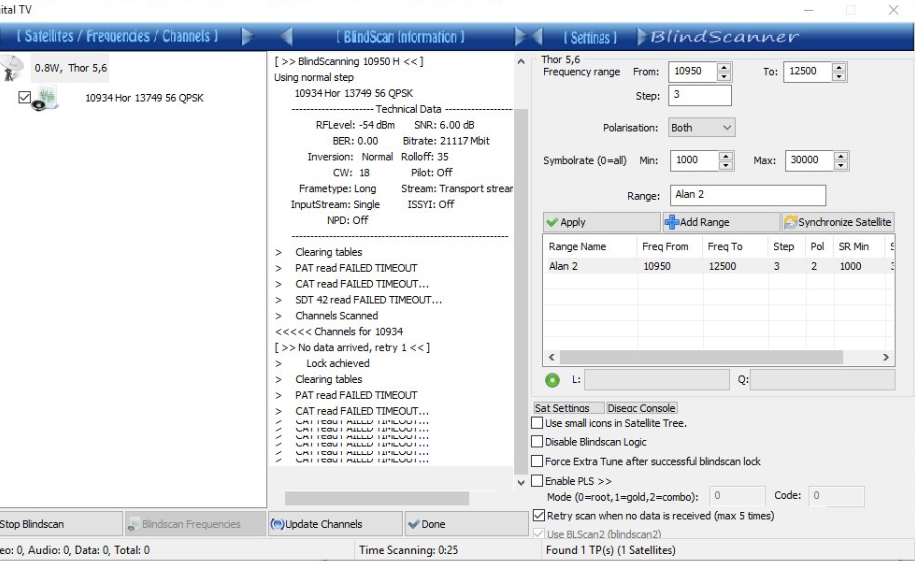Select the Alan 2 row in range table

(718, 266)
